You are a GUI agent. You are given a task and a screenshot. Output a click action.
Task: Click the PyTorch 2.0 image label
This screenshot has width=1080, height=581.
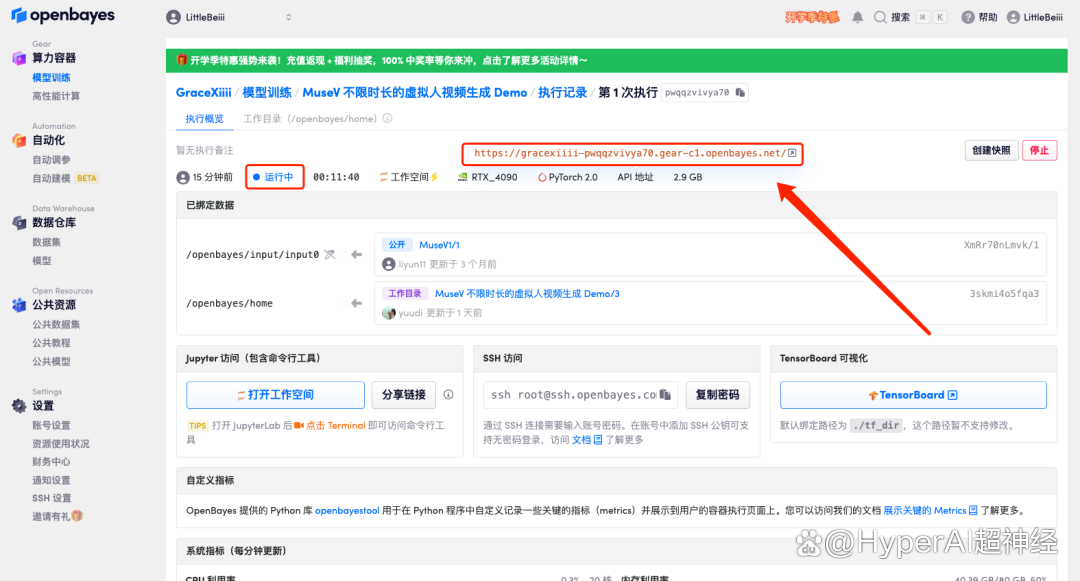pos(568,177)
